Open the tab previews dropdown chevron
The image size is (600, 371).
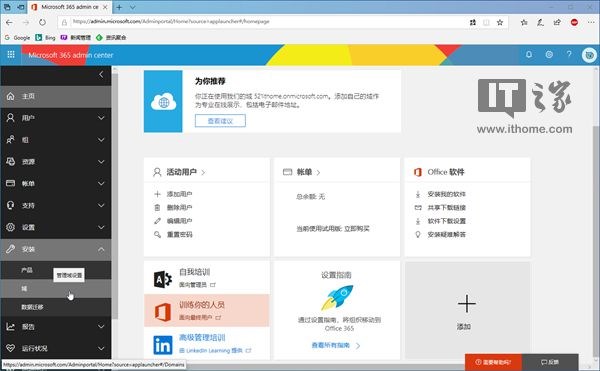click(x=132, y=7)
